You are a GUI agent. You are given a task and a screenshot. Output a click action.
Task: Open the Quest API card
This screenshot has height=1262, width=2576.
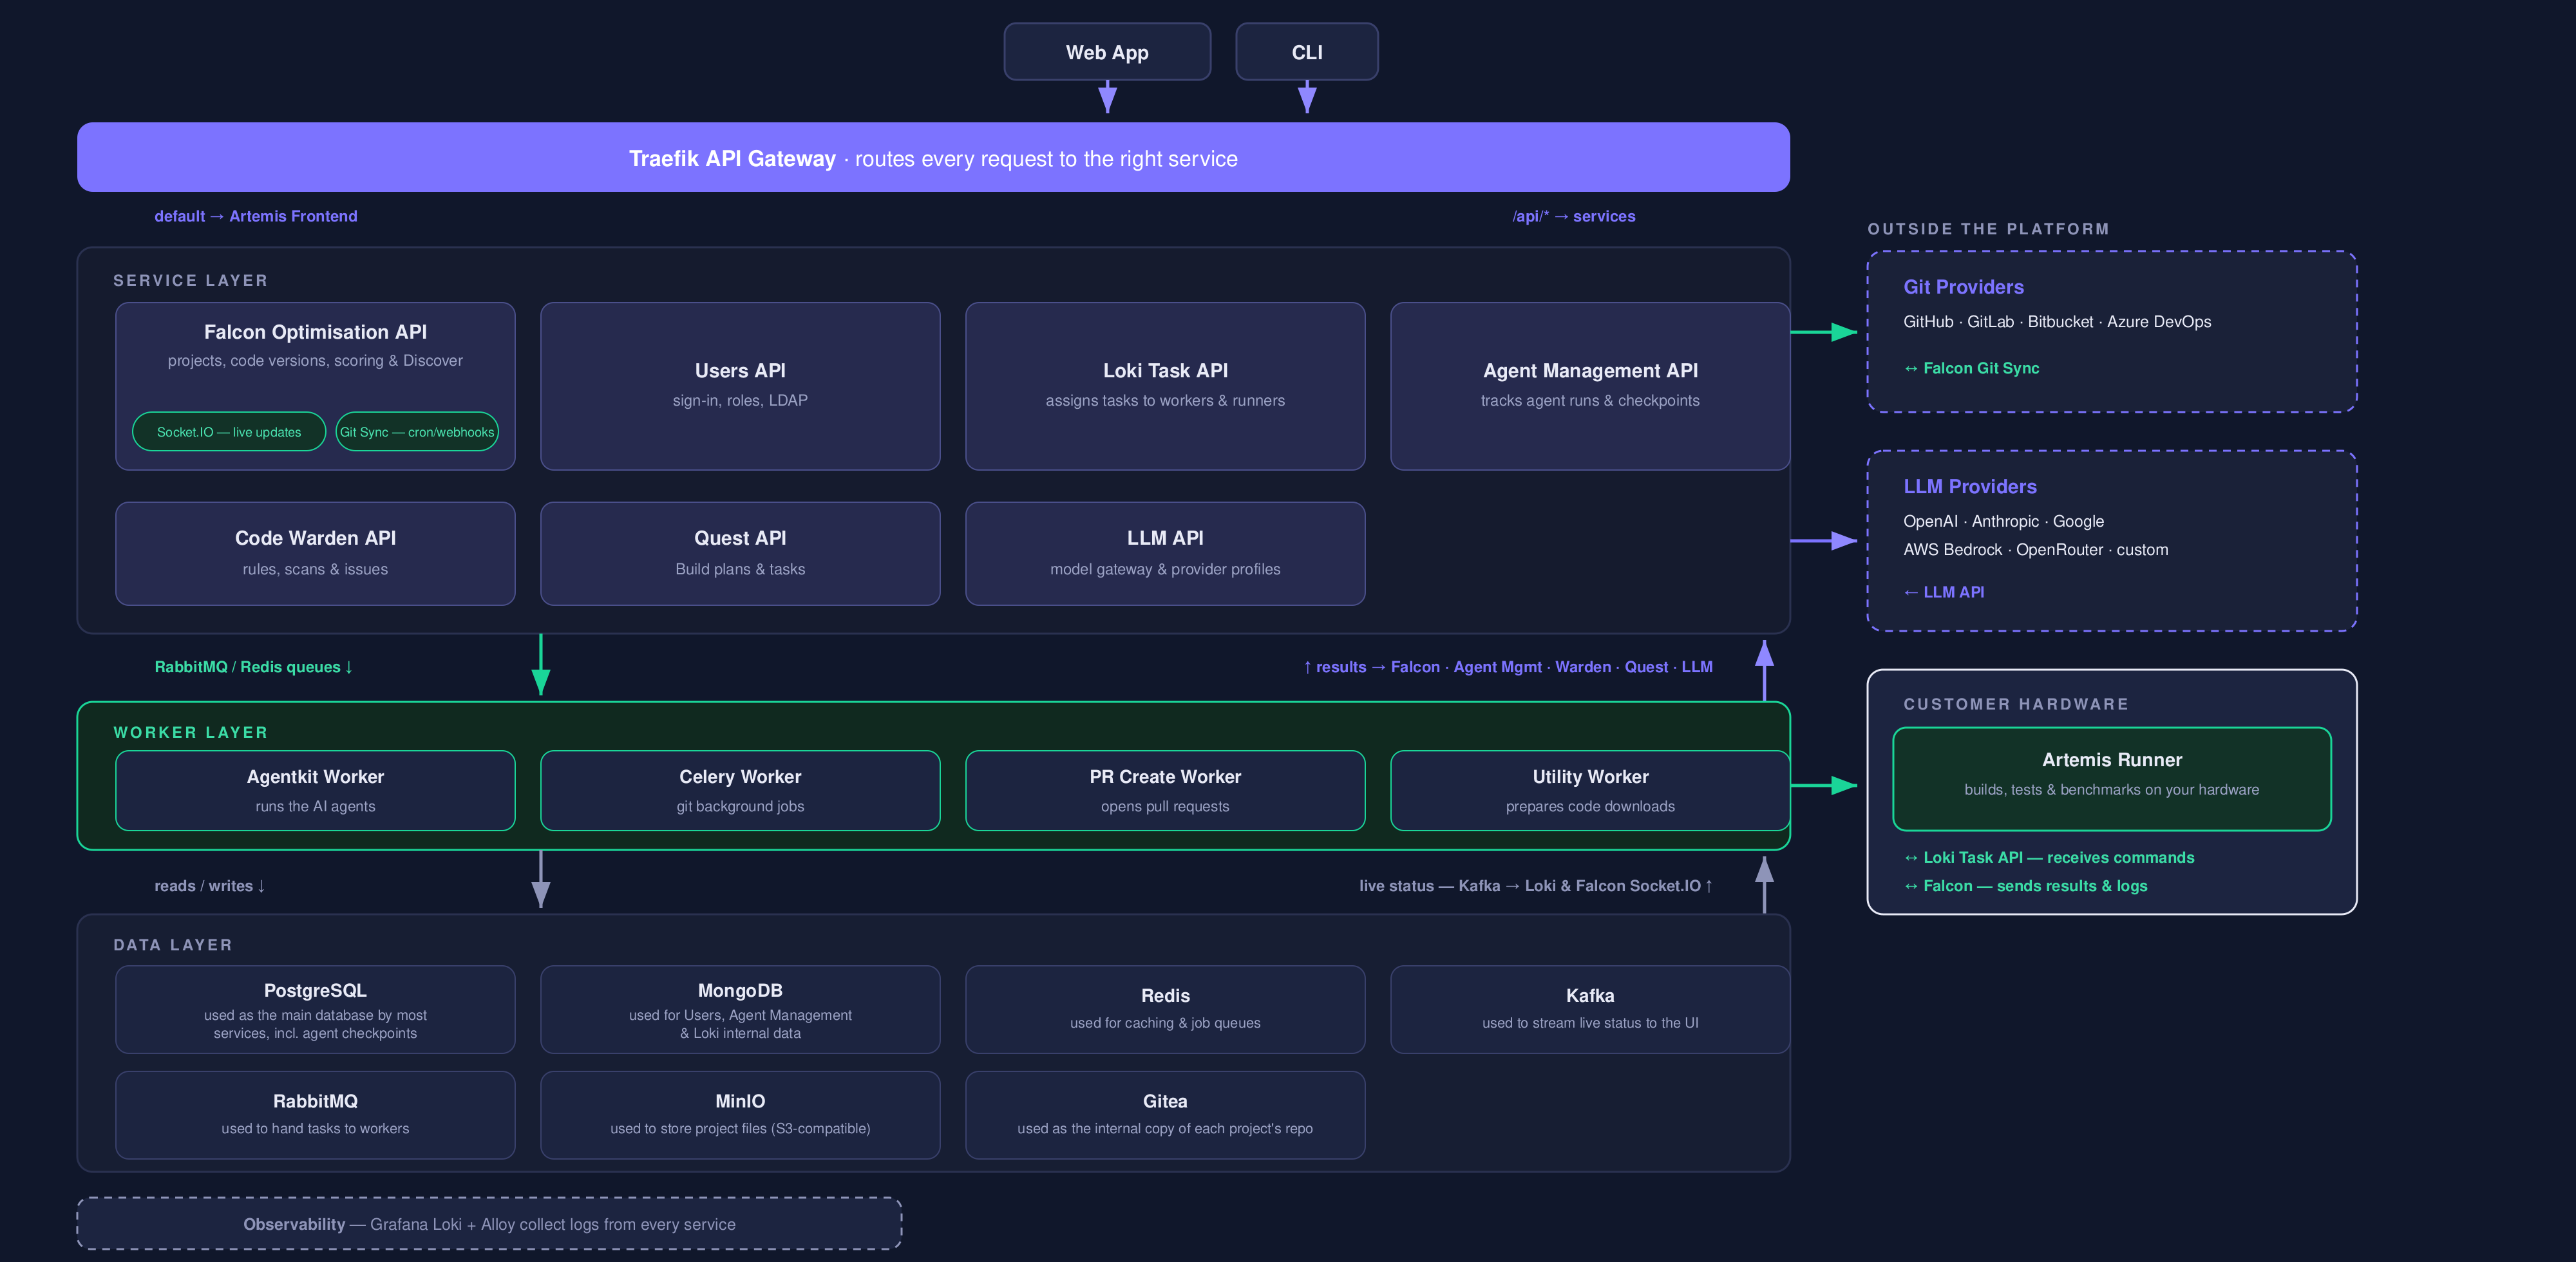[740, 553]
